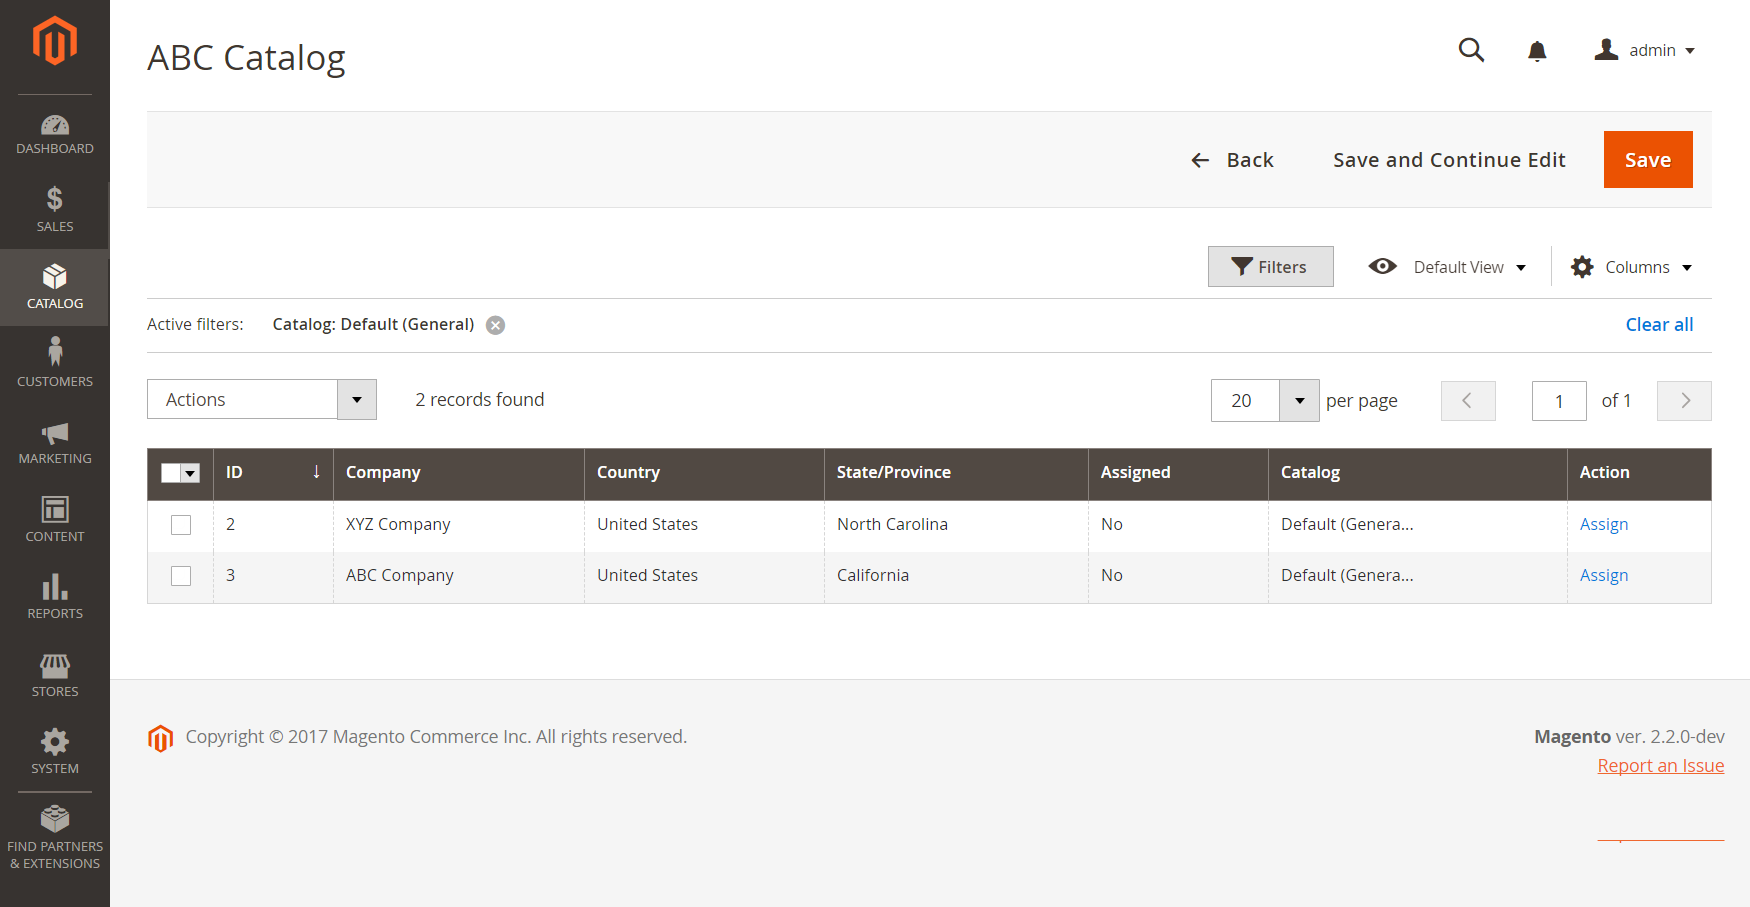Open the Filters panel
This screenshot has height=907, width=1750.
coord(1270,267)
